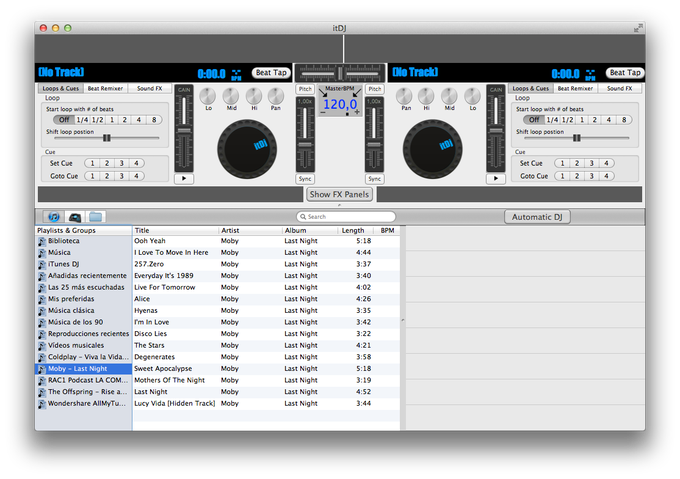Image resolution: width=680 pixels, height=479 pixels.
Task: Set right deck loop to 8 beats
Action: pyautogui.click(x=624, y=120)
